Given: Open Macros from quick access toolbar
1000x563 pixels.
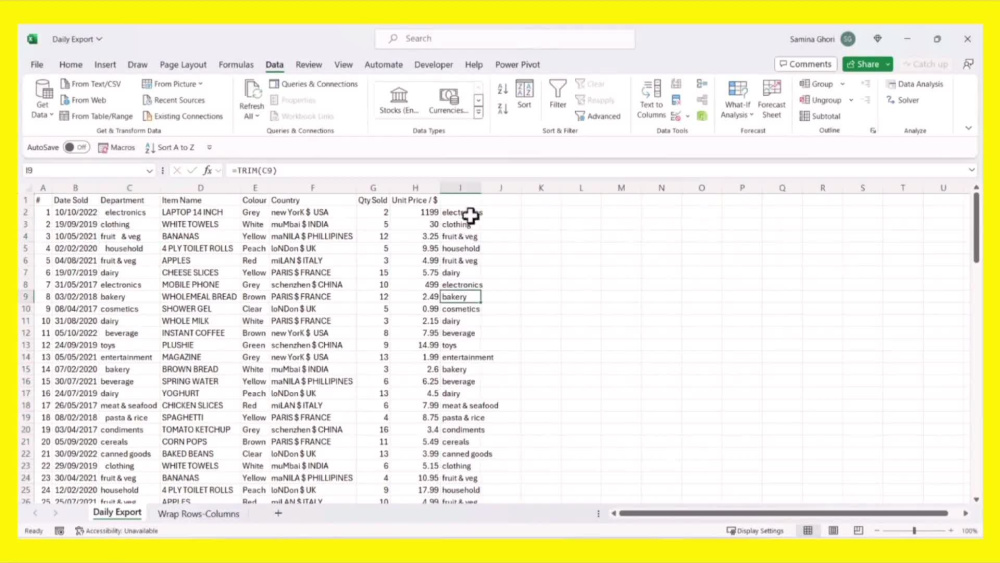Looking at the screenshot, I should pyautogui.click(x=116, y=147).
